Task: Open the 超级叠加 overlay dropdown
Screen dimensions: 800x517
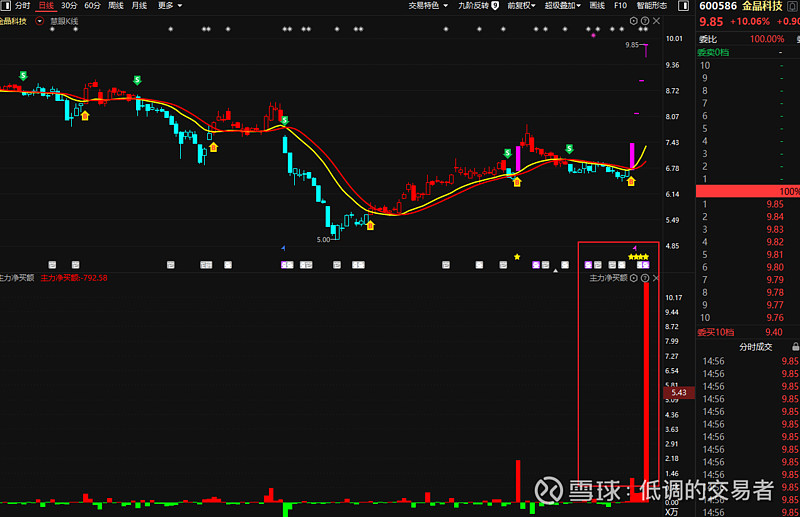Action: [x=562, y=6]
